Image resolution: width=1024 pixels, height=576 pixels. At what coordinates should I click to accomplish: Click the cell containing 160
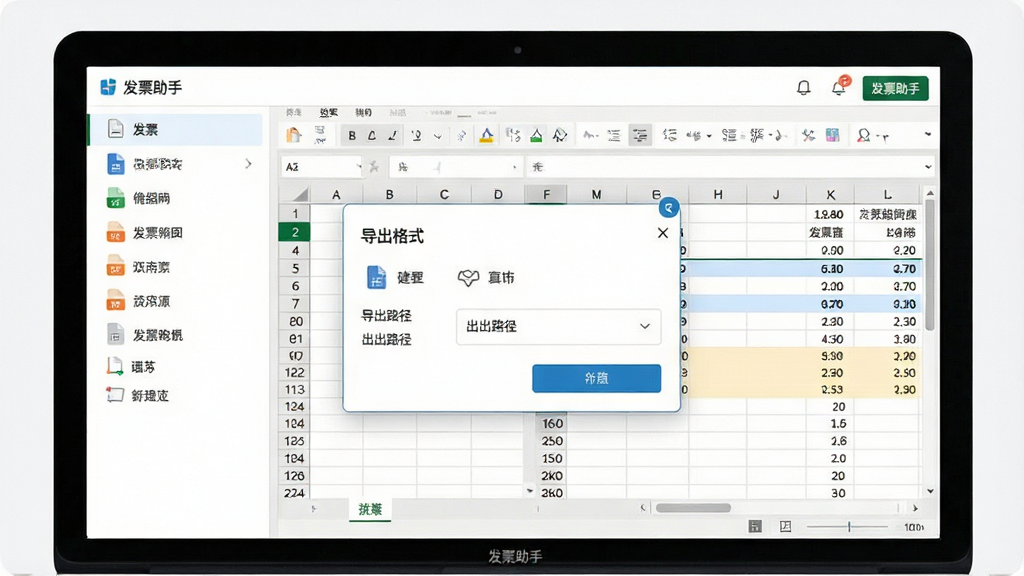[552, 424]
